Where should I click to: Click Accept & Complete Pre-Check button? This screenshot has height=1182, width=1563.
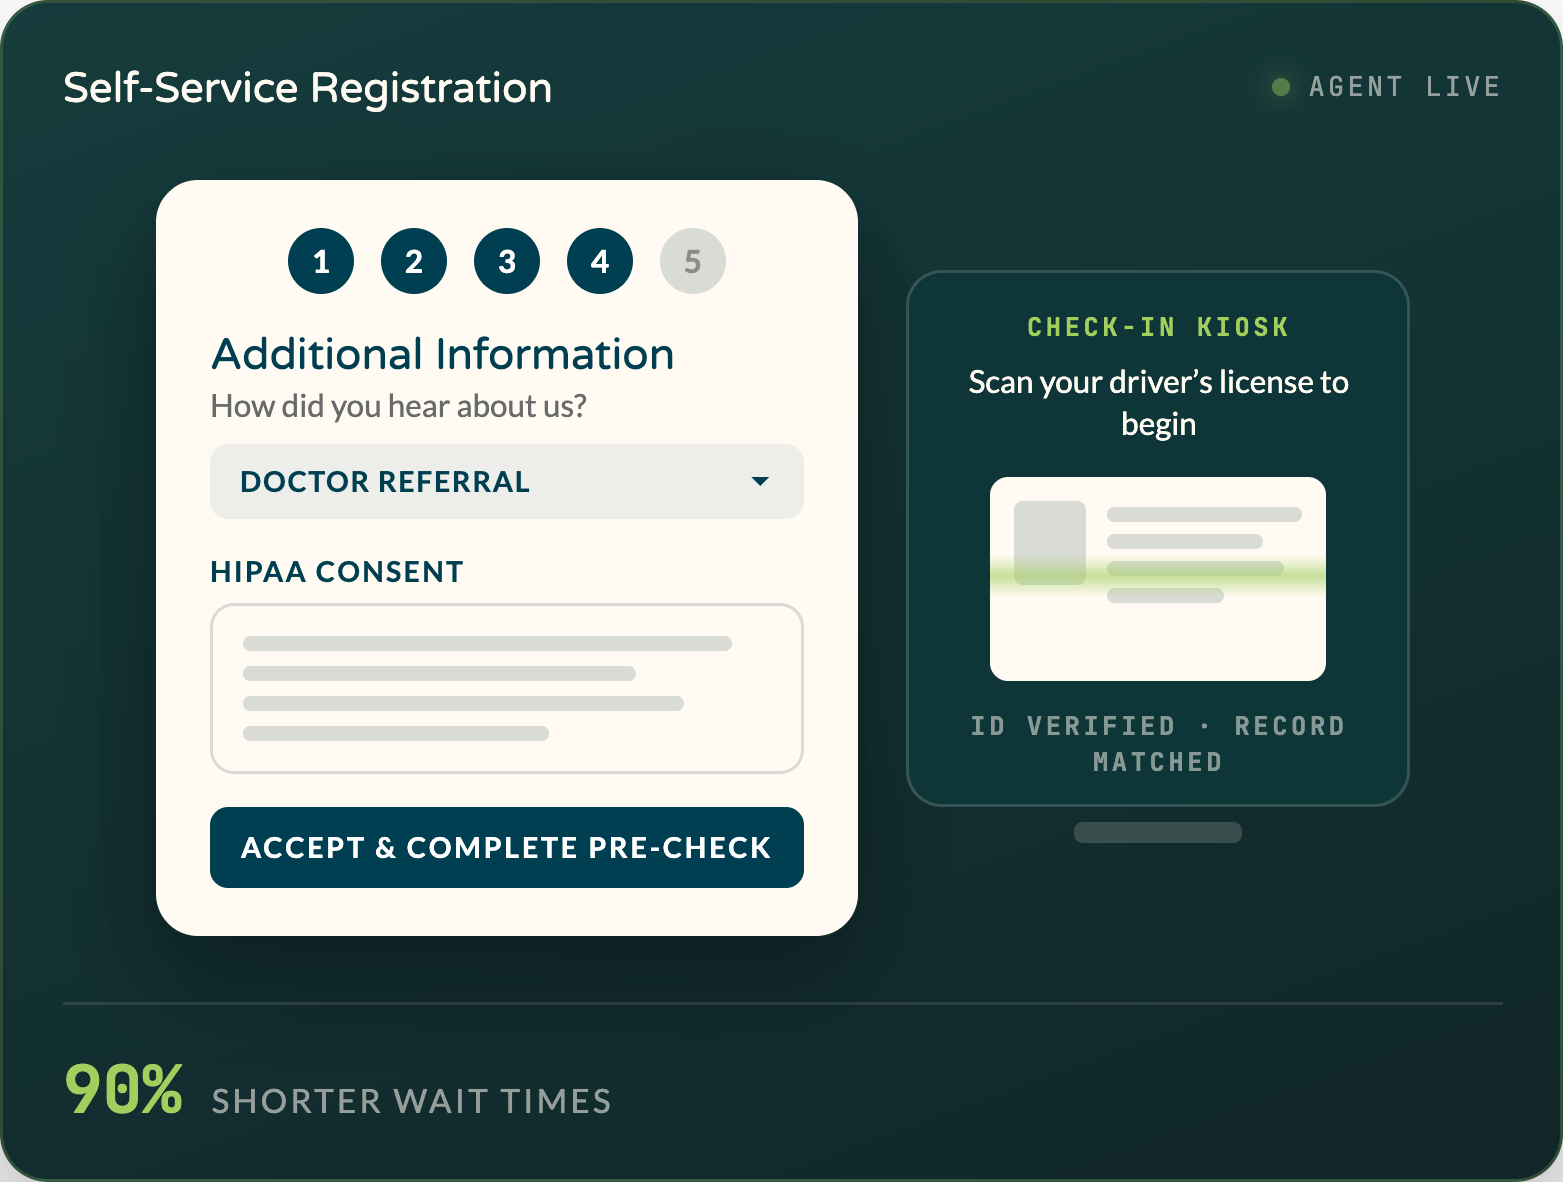pyautogui.click(x=507, y=847)
